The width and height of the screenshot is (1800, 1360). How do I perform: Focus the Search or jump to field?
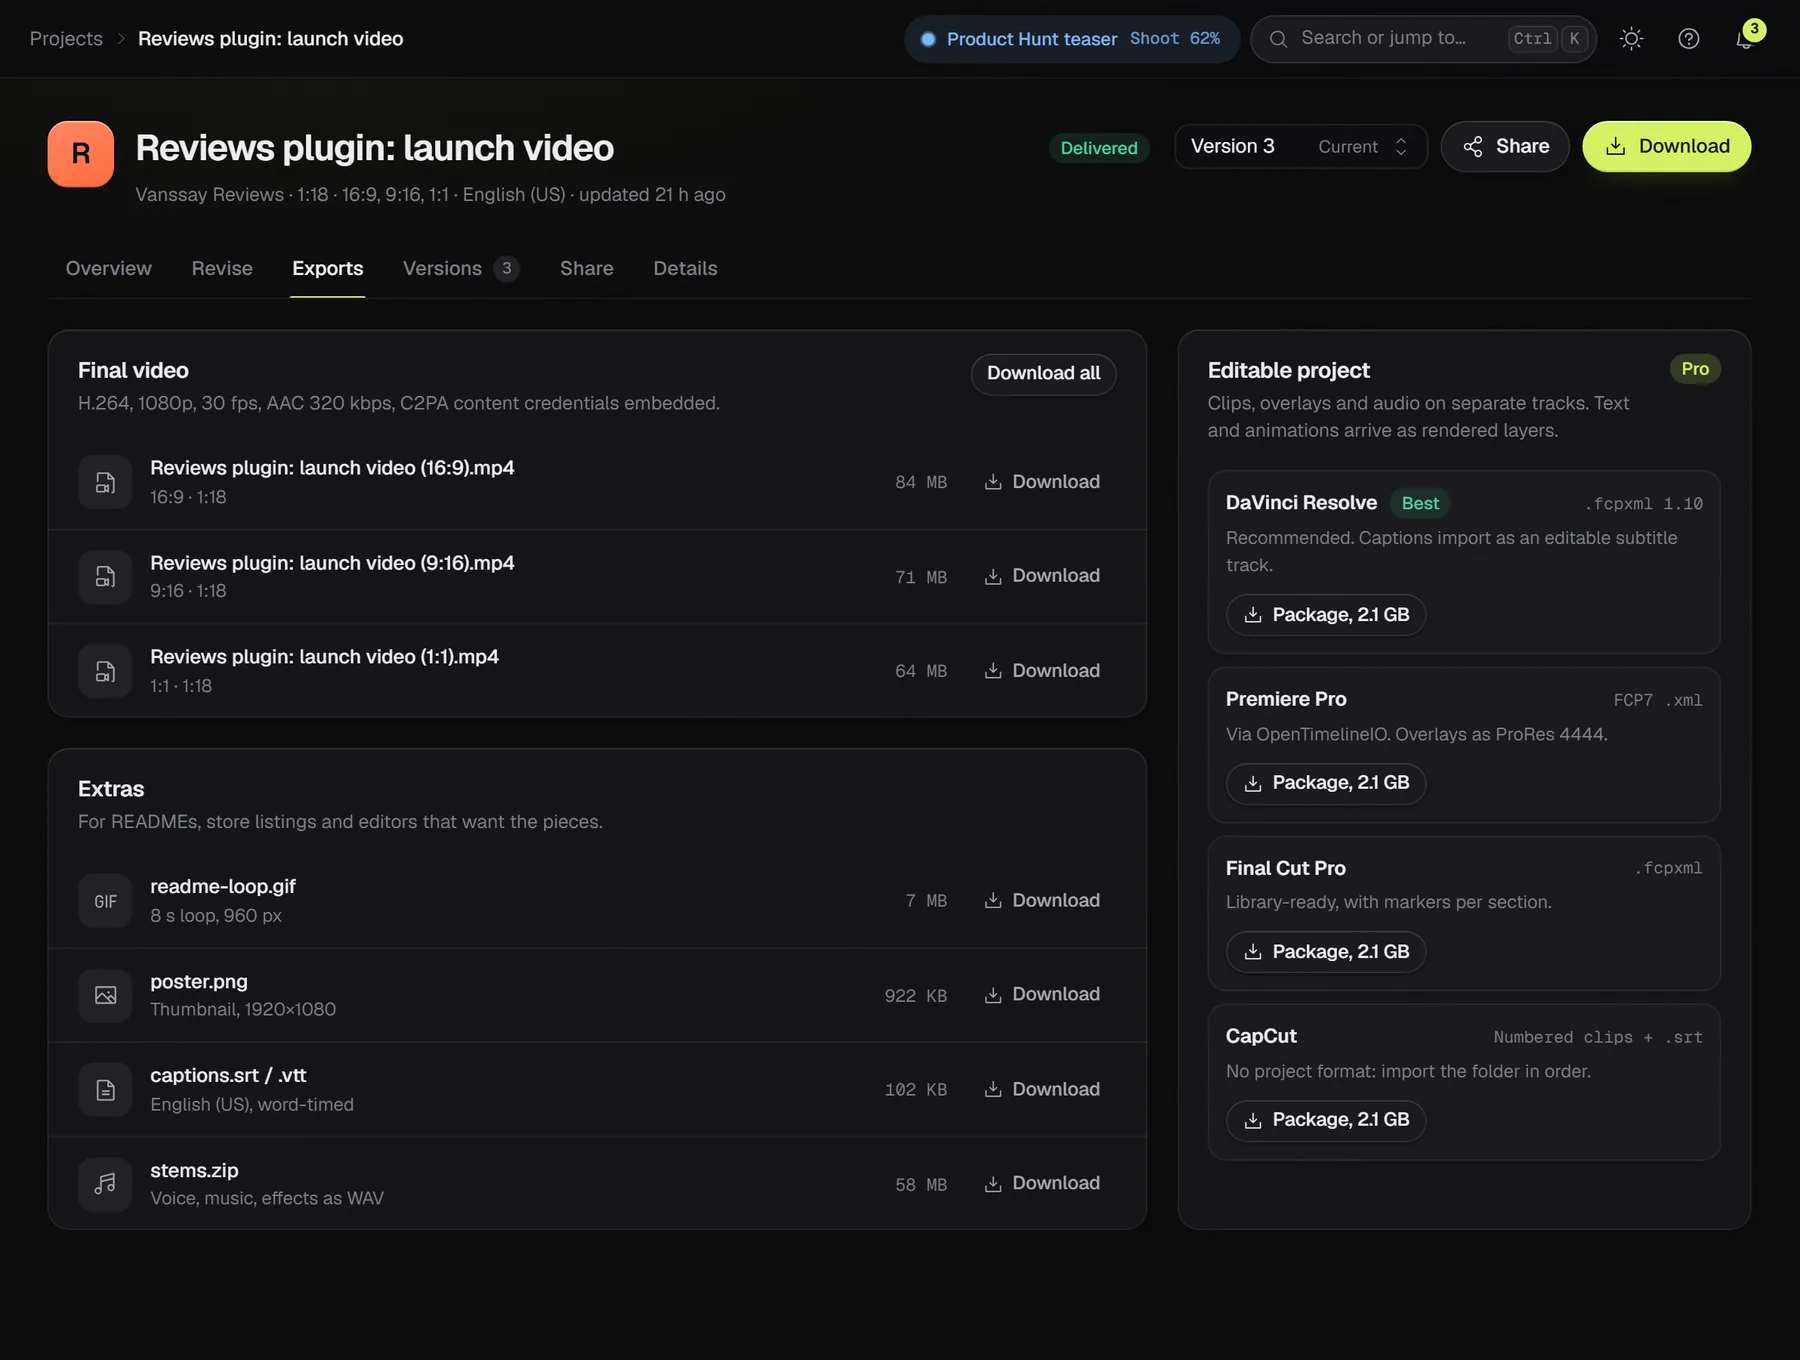tap(1423, 39)
